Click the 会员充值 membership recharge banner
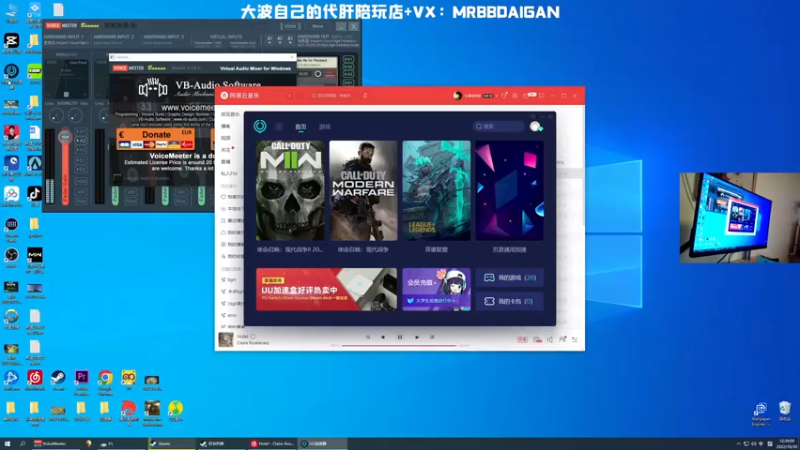 coord(436,289)
